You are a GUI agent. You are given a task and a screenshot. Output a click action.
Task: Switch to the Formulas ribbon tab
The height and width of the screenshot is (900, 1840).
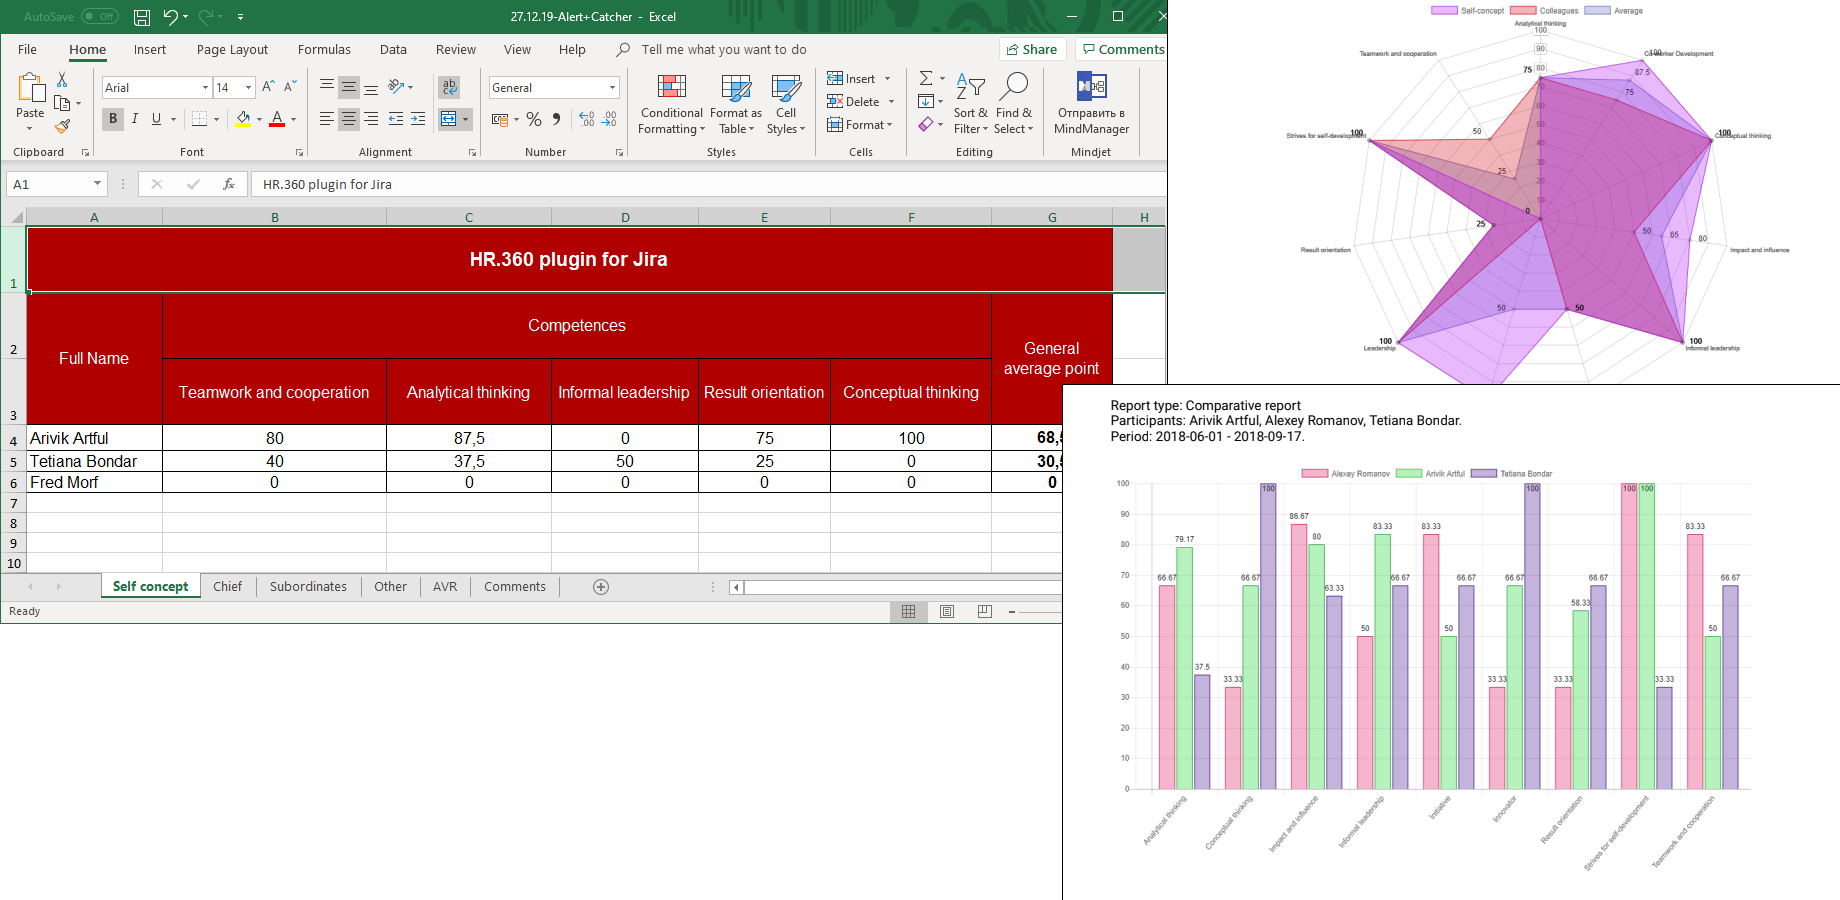click(324, 49)
